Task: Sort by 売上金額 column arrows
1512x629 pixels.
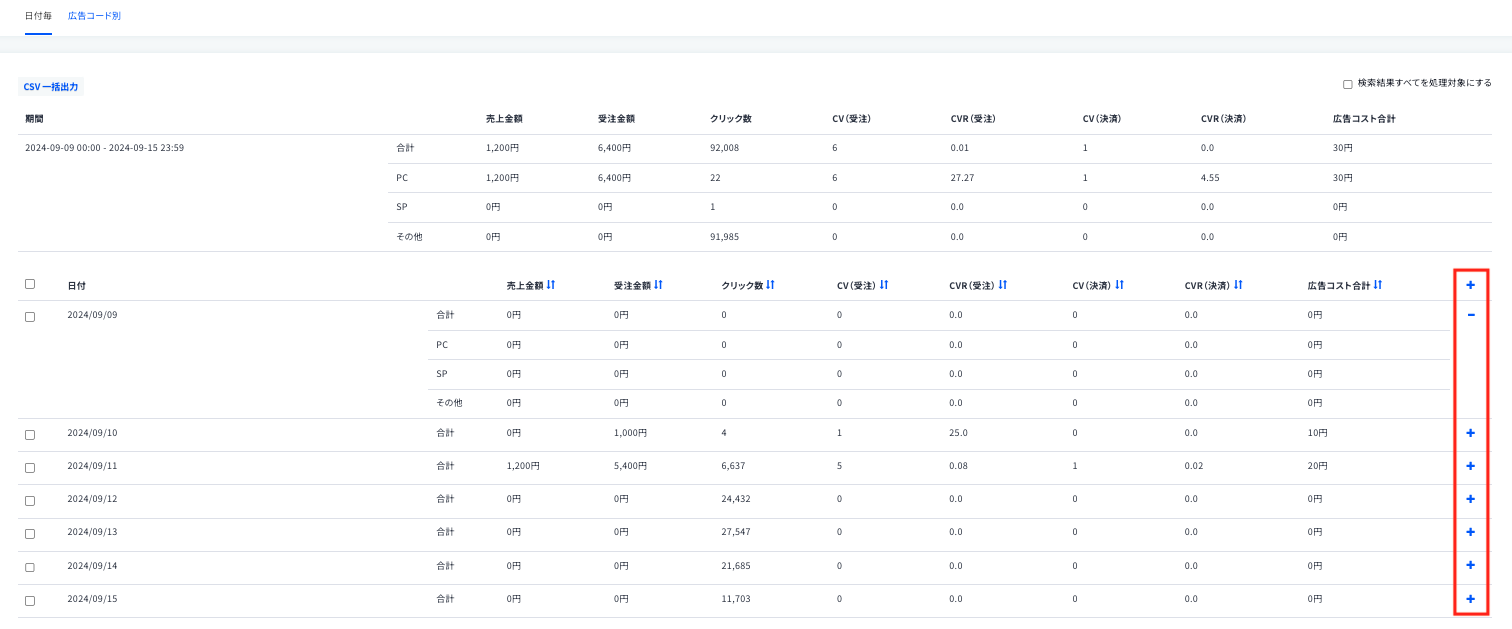Action: click(551, 285)
